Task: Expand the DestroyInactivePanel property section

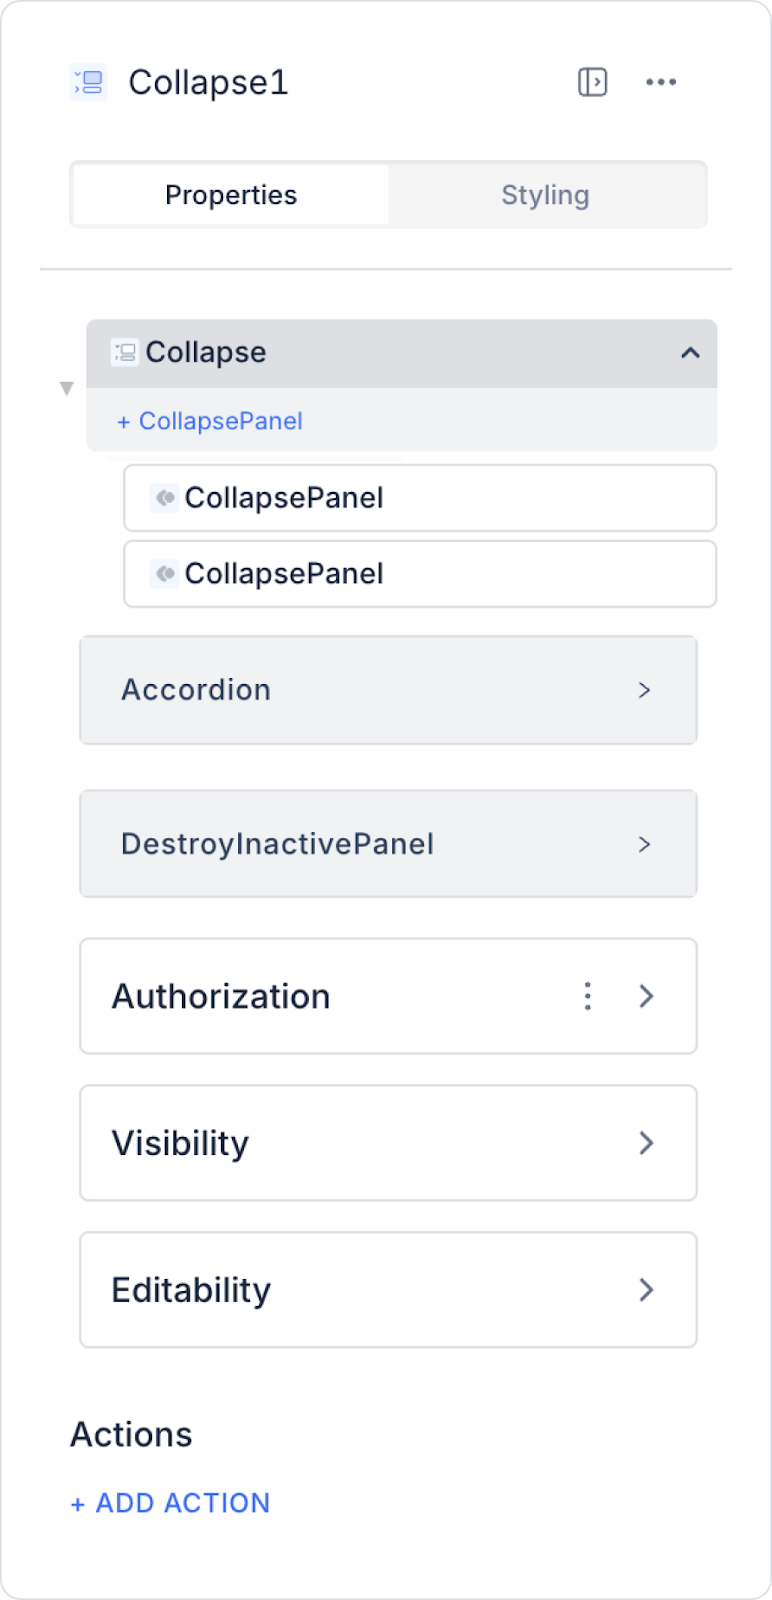Action: click(x=645, y=844)
